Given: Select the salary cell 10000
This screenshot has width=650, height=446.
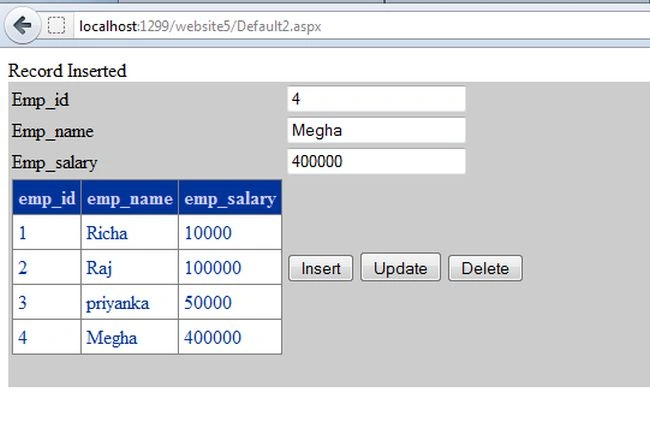Looking at the screenshot, I should pos(230,232).
